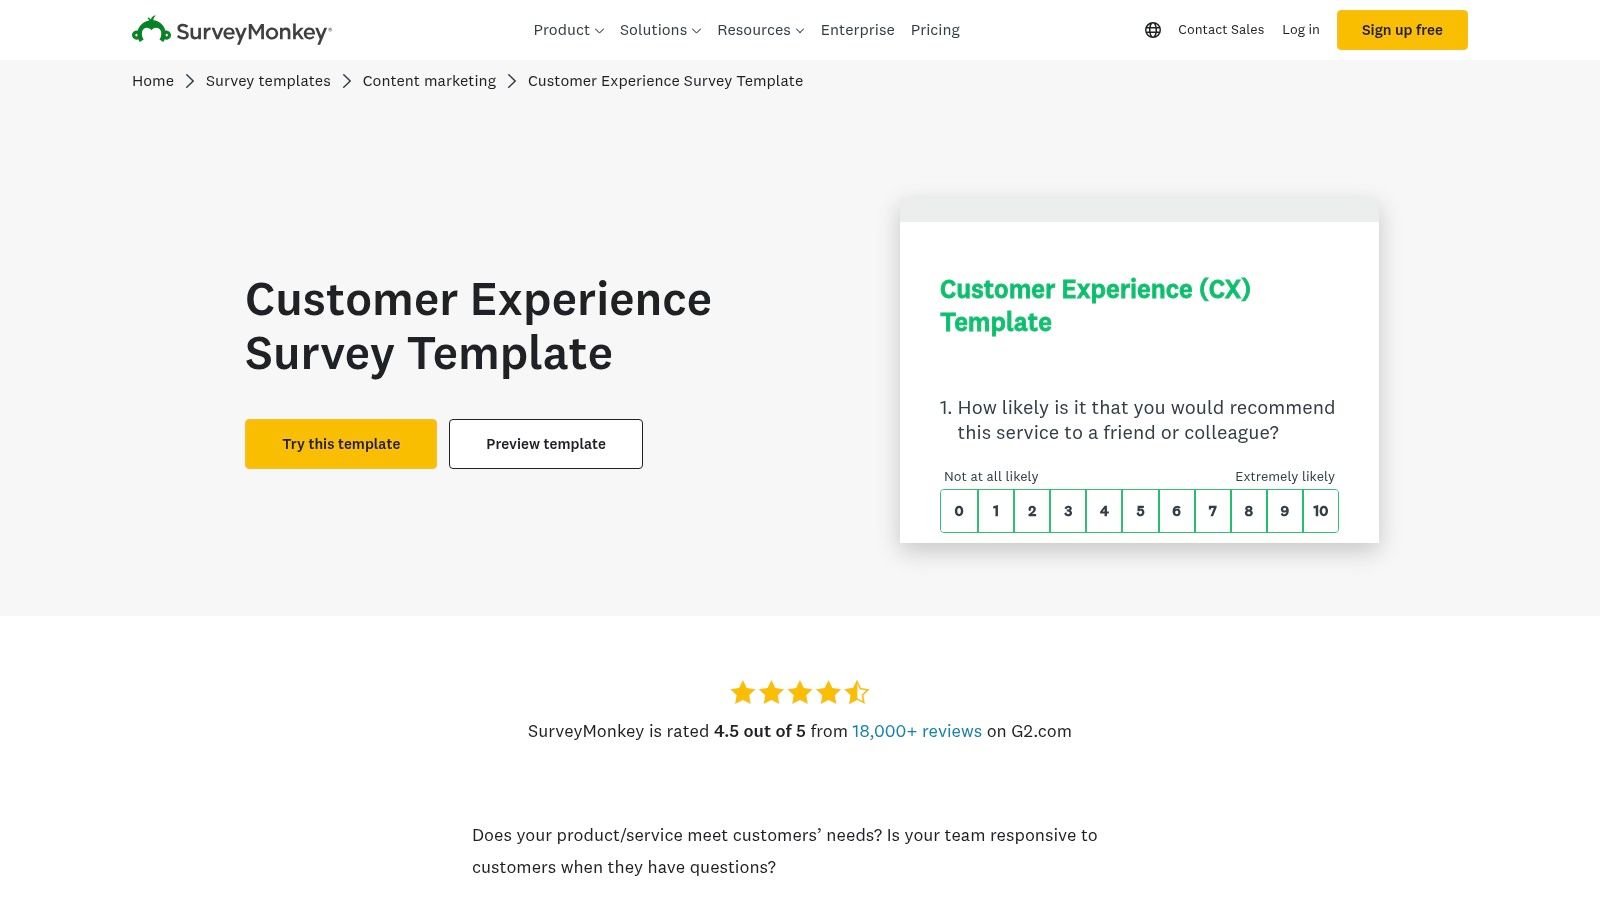Viewport: 1600px width, 900px height.
Task: Select score 0 for Not at all likely
Action: pyautogui.click(x=959, y=511)
